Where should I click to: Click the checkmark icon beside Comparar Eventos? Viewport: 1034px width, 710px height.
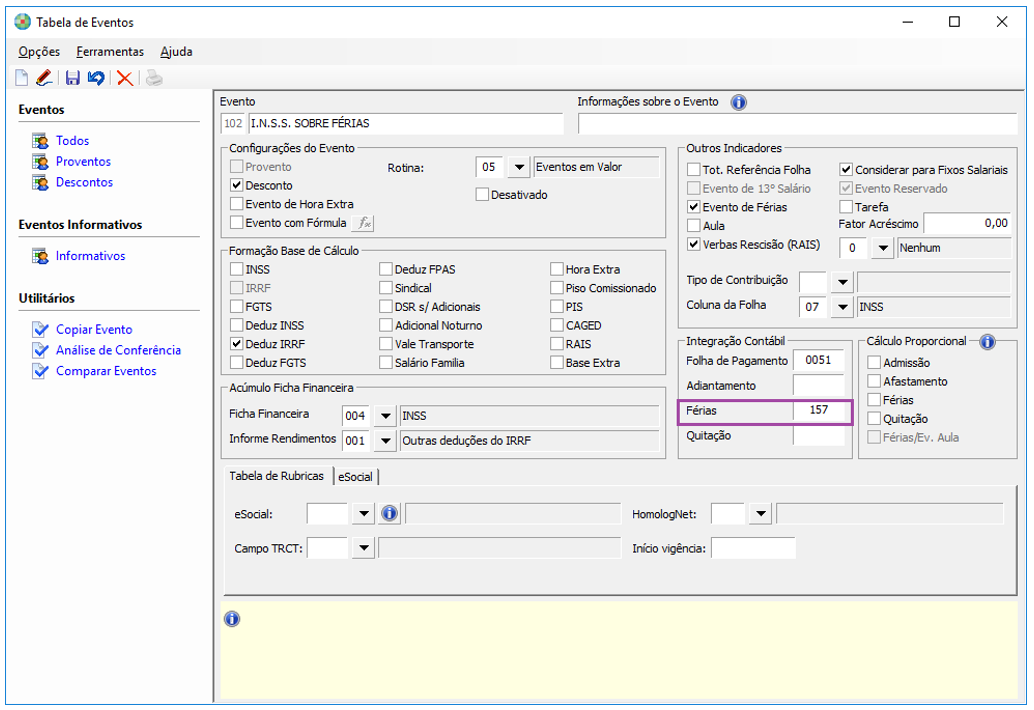[x=40, y=371]
